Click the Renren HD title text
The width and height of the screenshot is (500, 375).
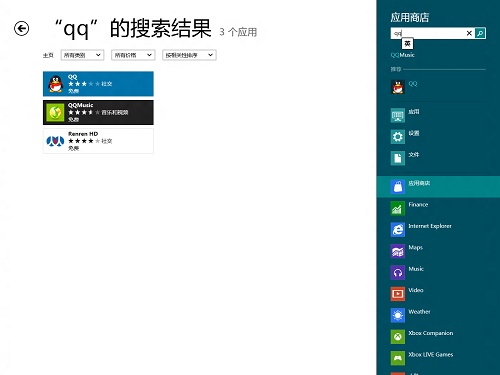pos(83,134)
